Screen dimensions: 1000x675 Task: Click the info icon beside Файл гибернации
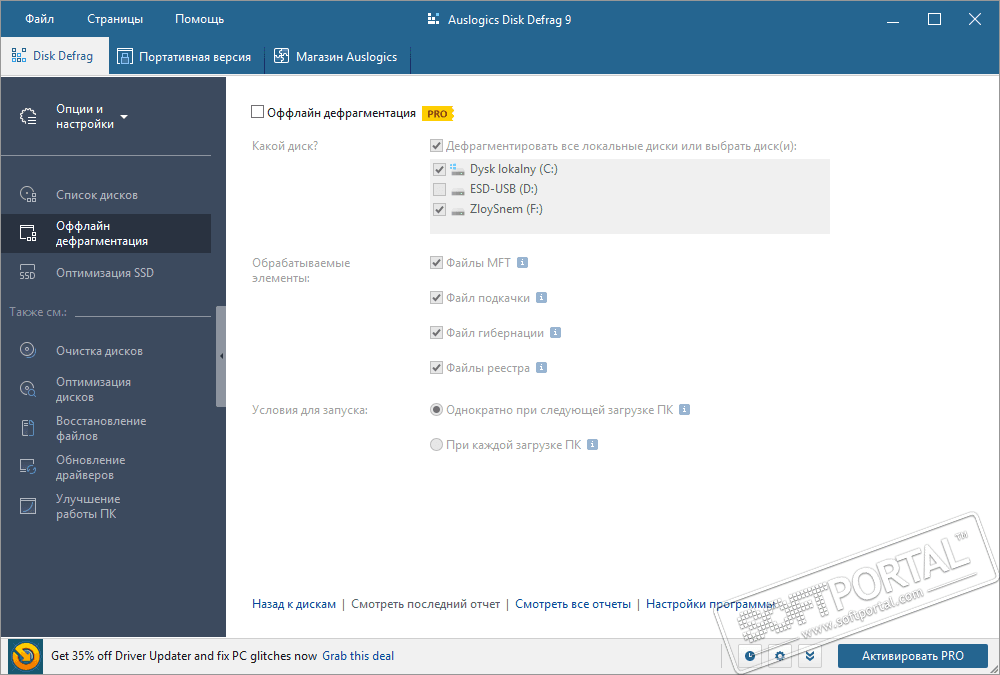point(555,332)
